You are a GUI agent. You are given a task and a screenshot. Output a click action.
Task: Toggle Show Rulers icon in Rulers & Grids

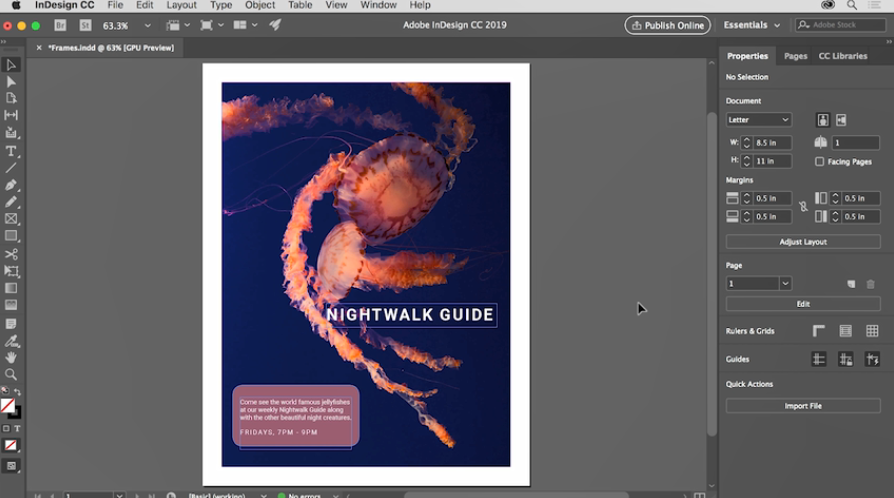pos(819,331)
